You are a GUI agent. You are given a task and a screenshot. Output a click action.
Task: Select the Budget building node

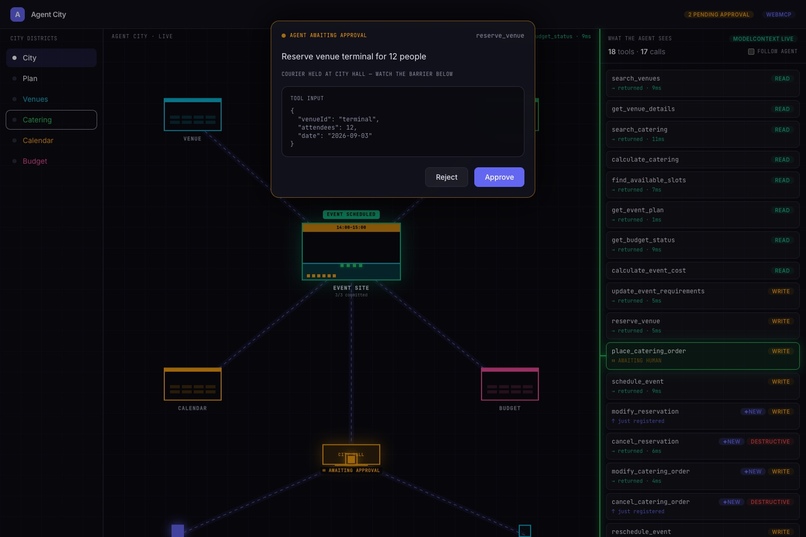(x=510, y=384)
